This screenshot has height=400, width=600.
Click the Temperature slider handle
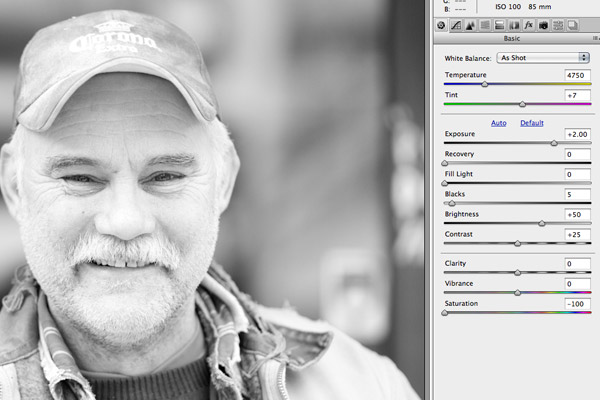click(x=484, y=84)
